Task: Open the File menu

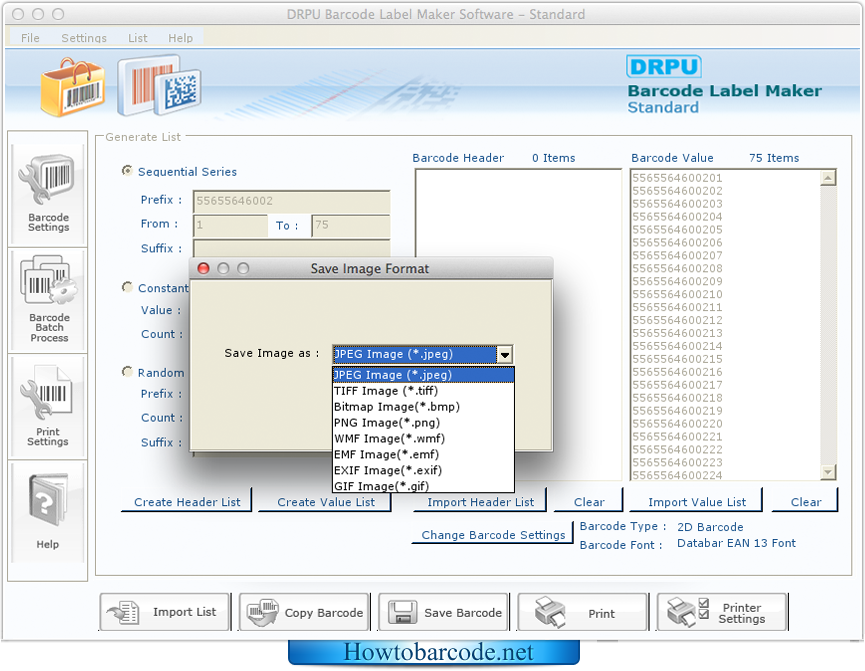Action: [30, 38]
